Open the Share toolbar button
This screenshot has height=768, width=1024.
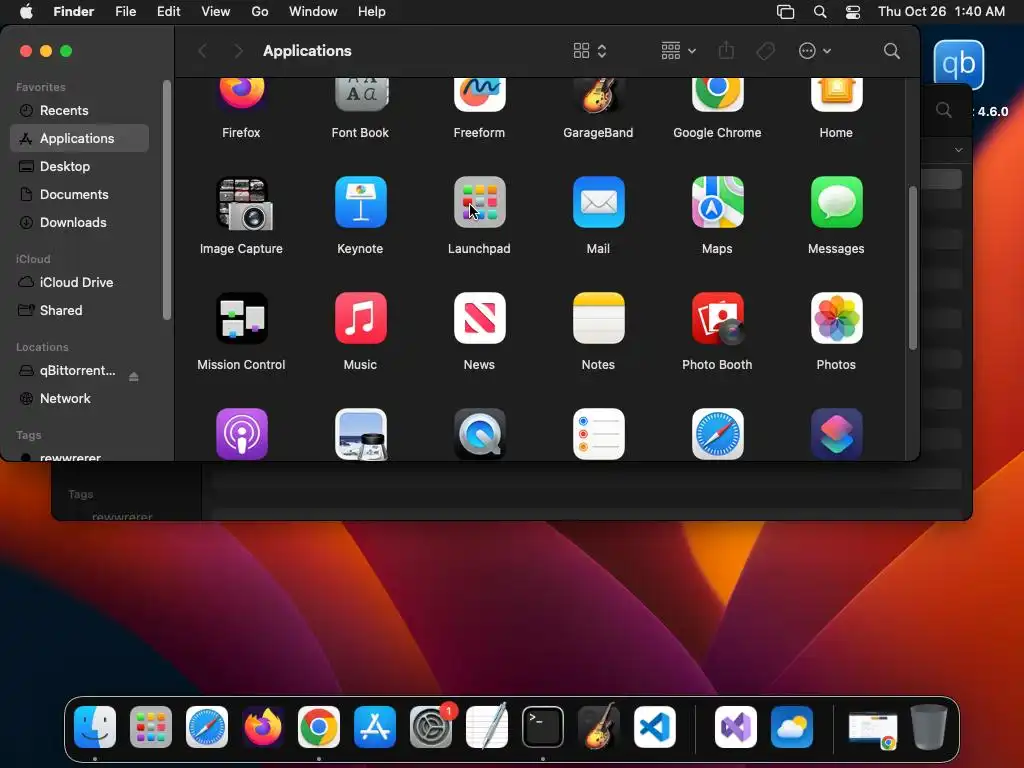click(x=726, y=51)
